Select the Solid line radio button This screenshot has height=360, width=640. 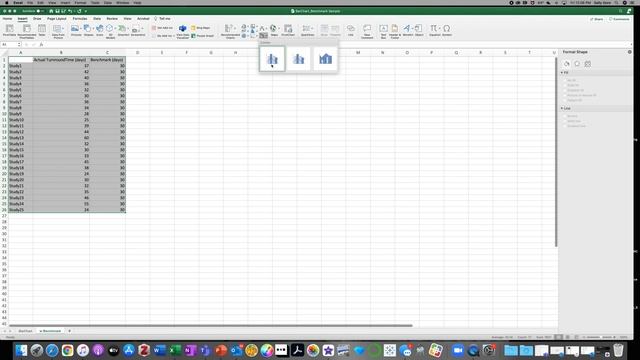565,121
